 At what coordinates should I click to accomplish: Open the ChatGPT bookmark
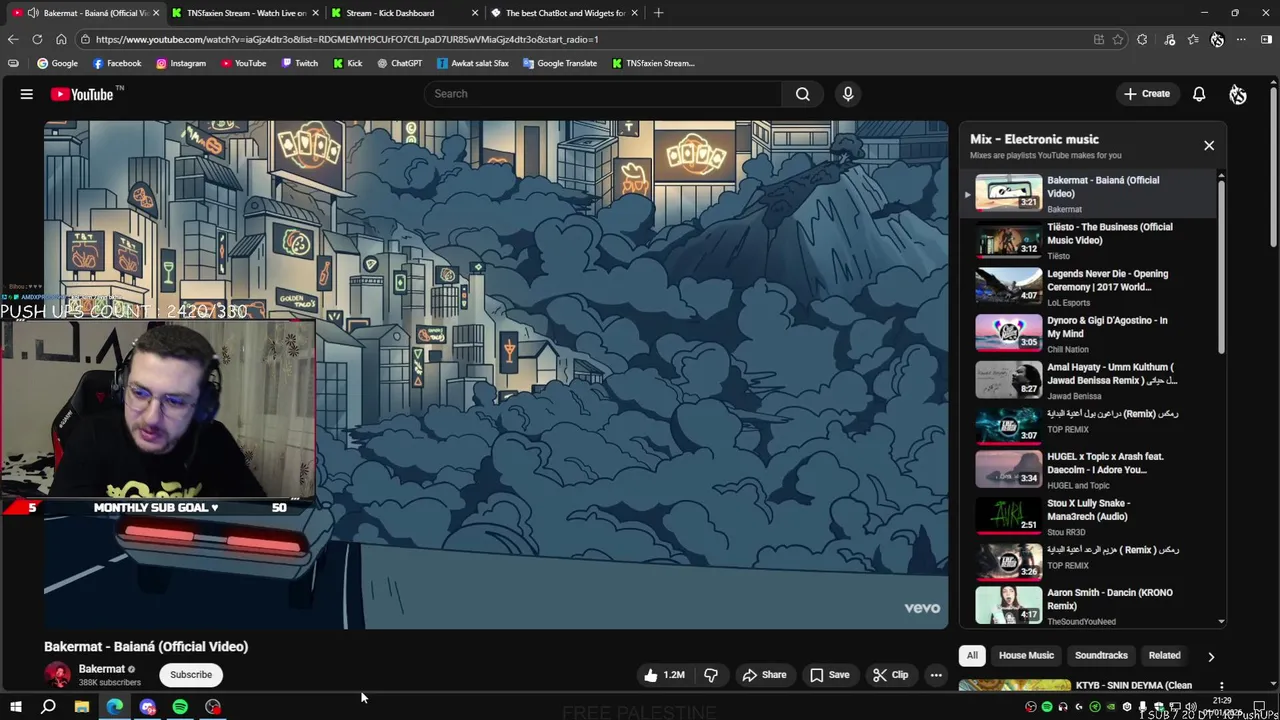tap(400, 63)
